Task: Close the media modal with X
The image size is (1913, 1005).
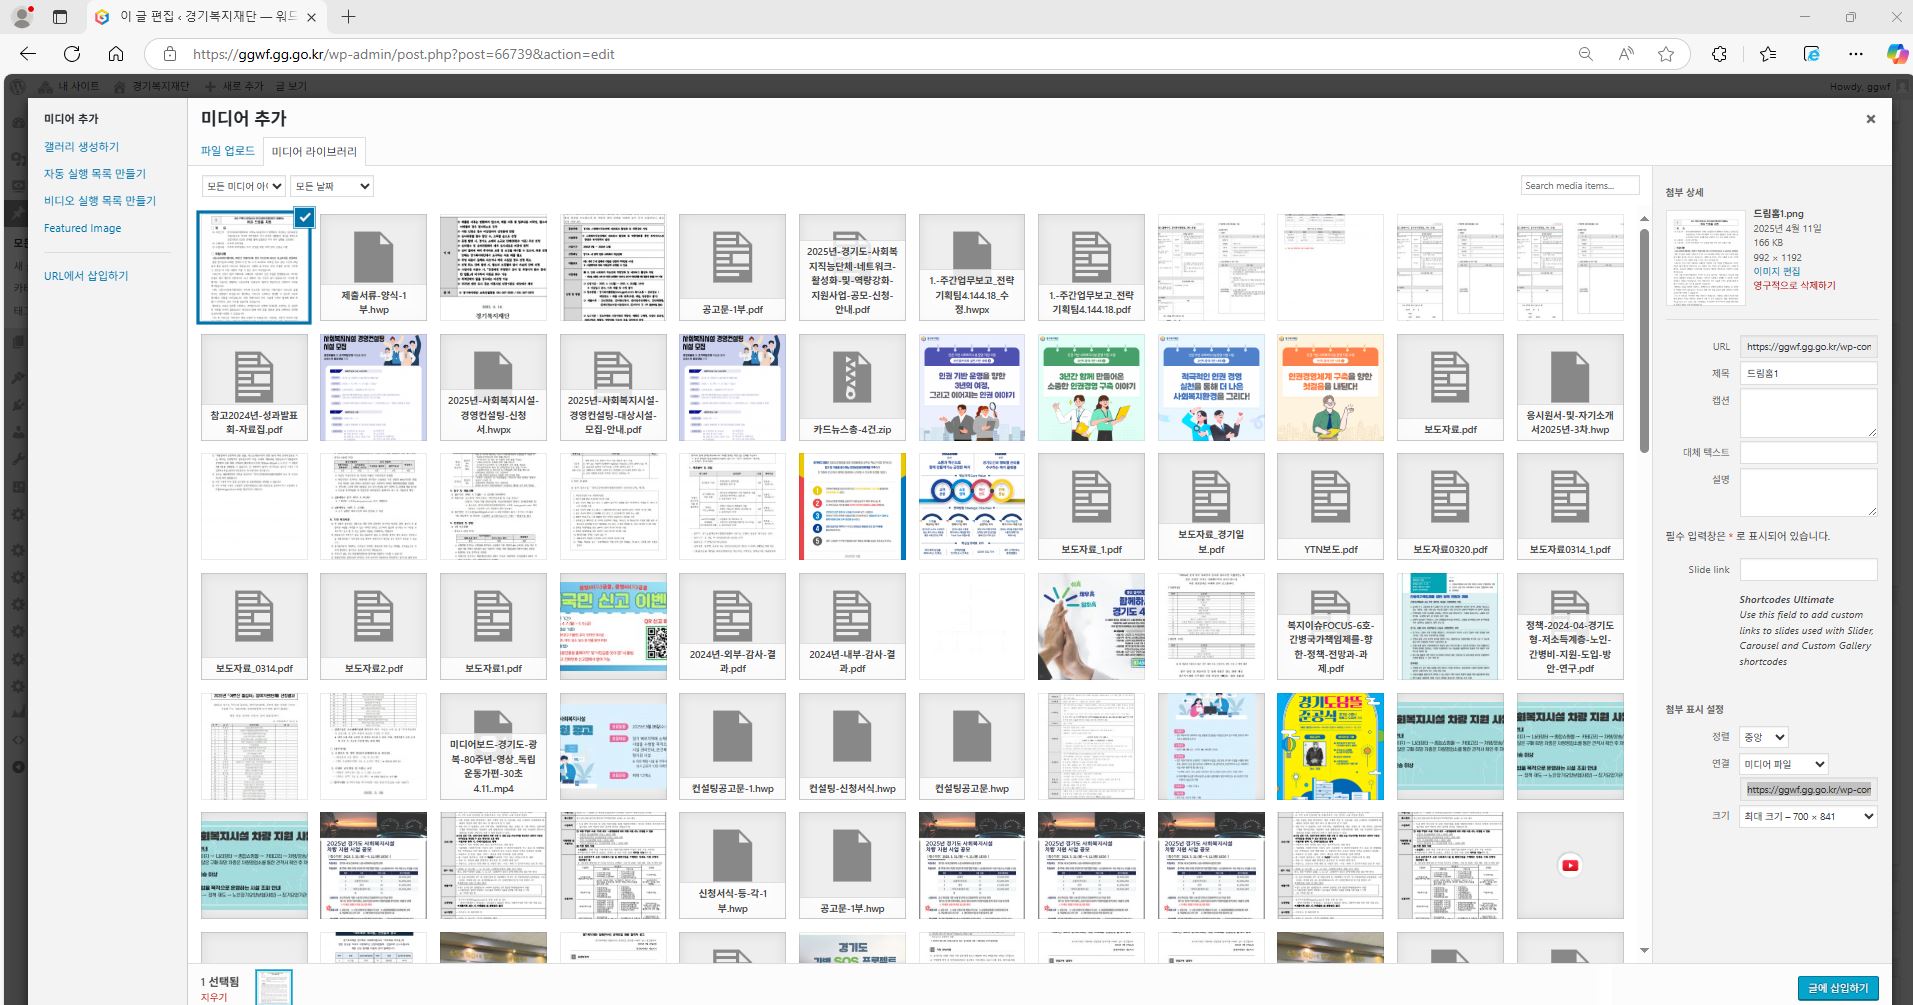Action: coord(1870,119)
